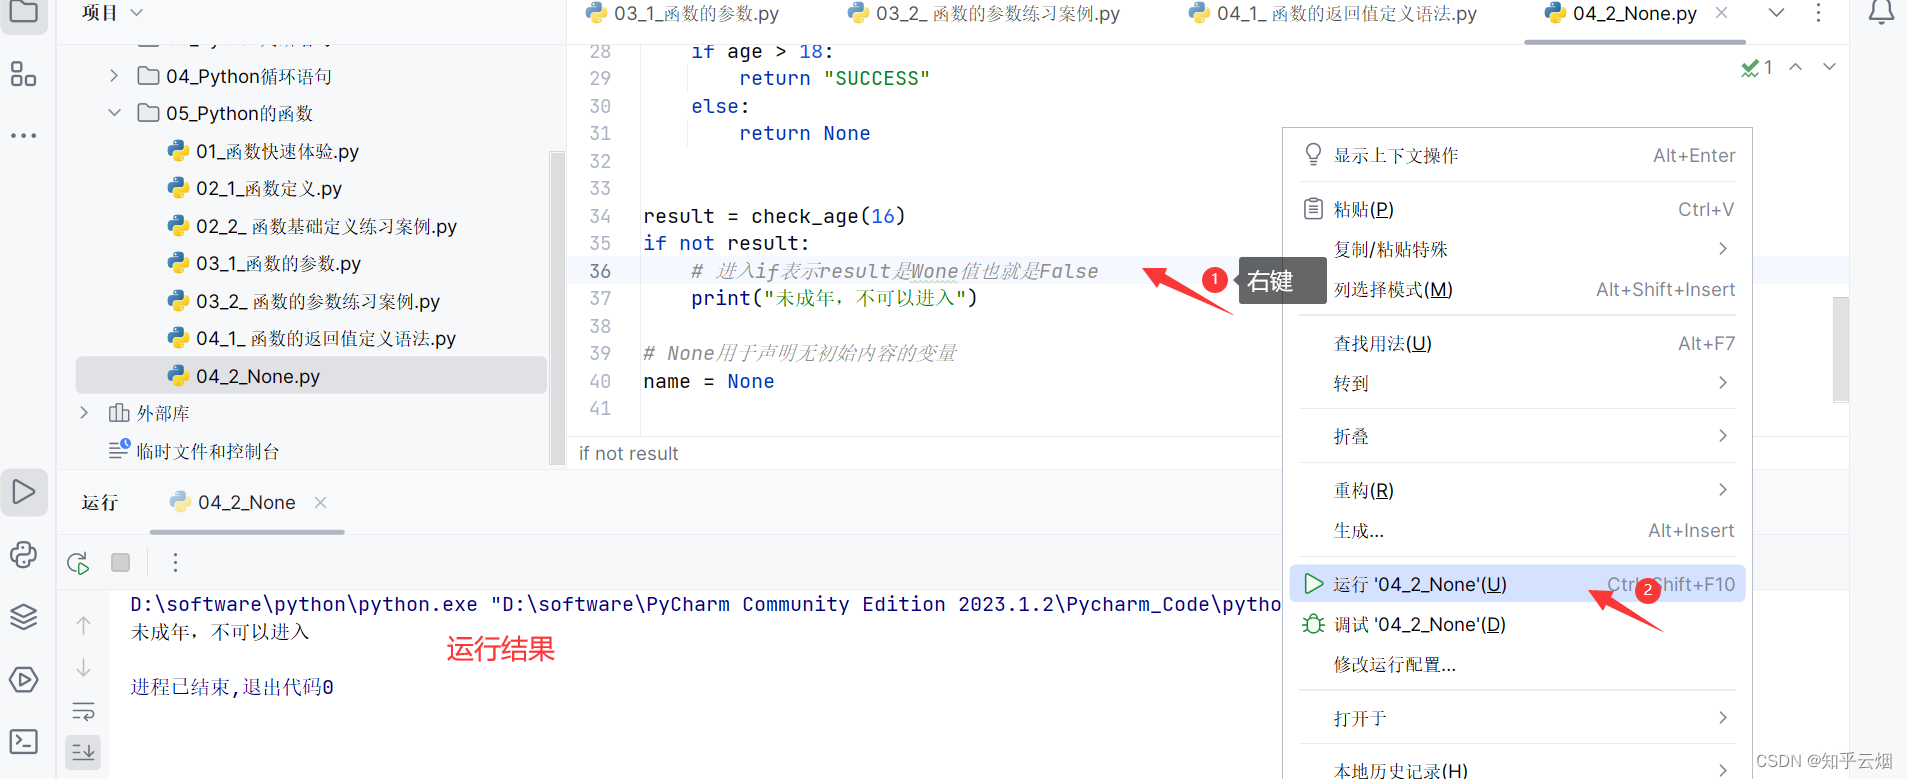
Task: Click the Scratches and Consoles icon
Action: pos(119,450)
